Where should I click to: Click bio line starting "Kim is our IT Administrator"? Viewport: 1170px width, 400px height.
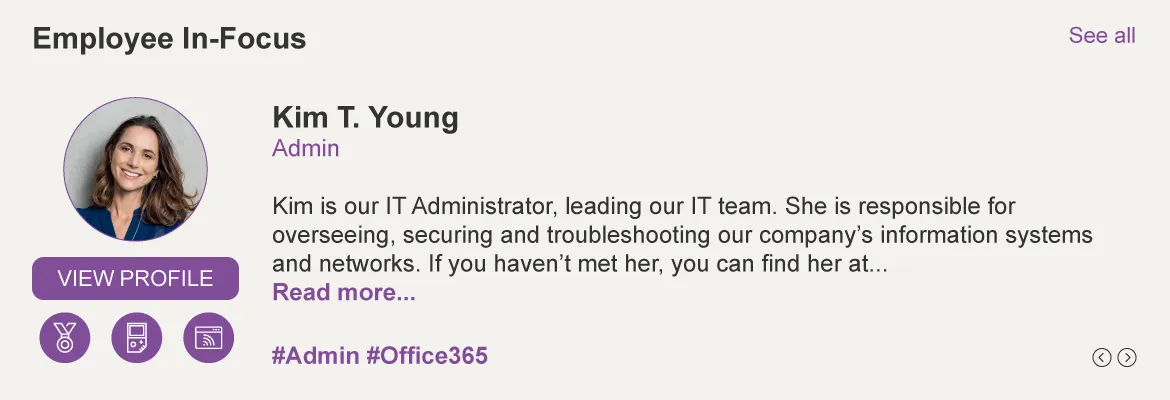[644, 206]
